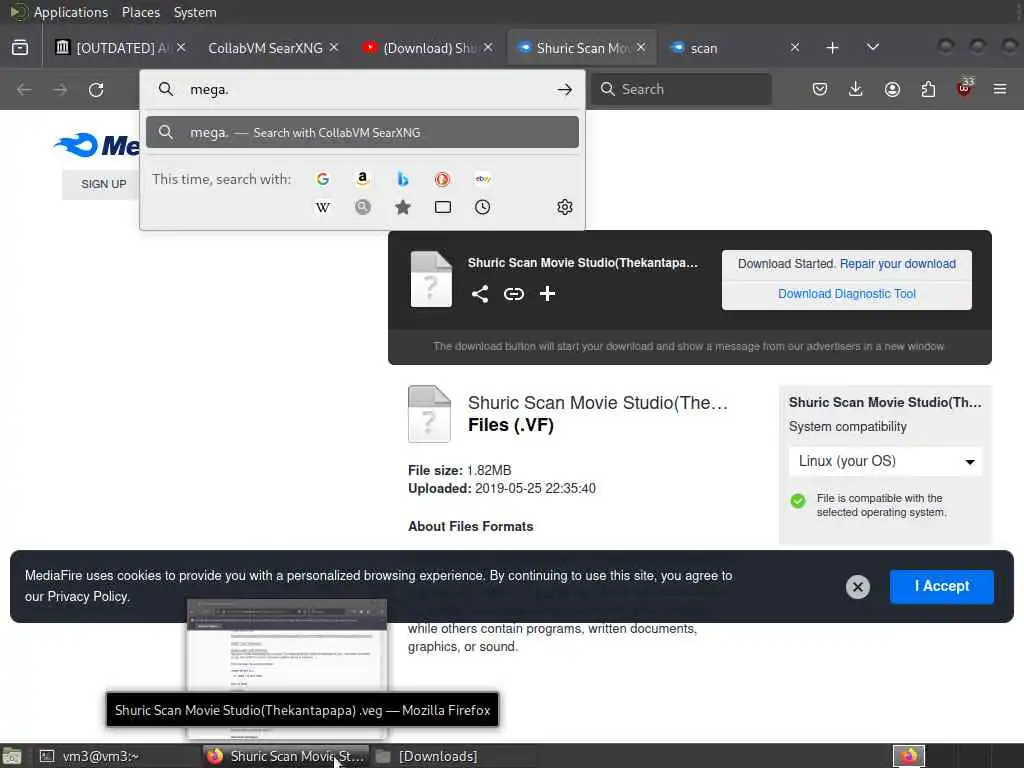This screenshot has width=1024, height=768.
Task: Open extensions puzzle icon
Action: [928, 89]
